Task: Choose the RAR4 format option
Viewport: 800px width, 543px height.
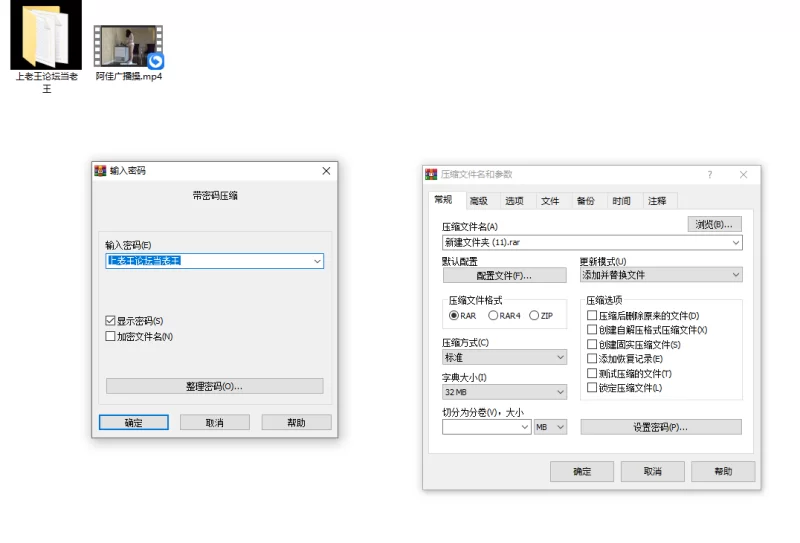Action: [x=493, y=316]
